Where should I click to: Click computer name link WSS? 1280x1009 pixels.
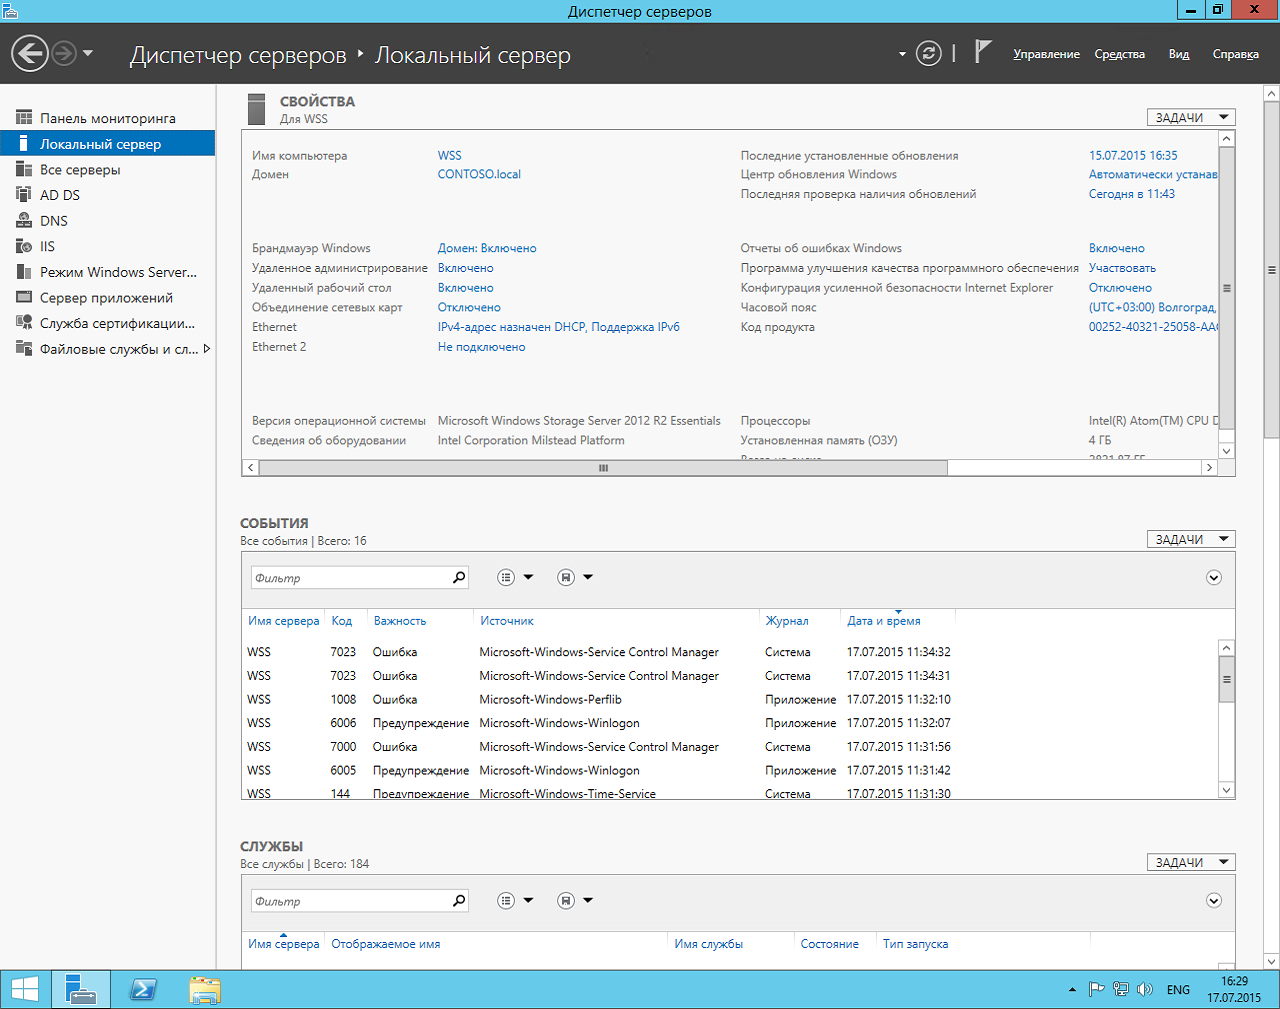(x=450, y=156)
